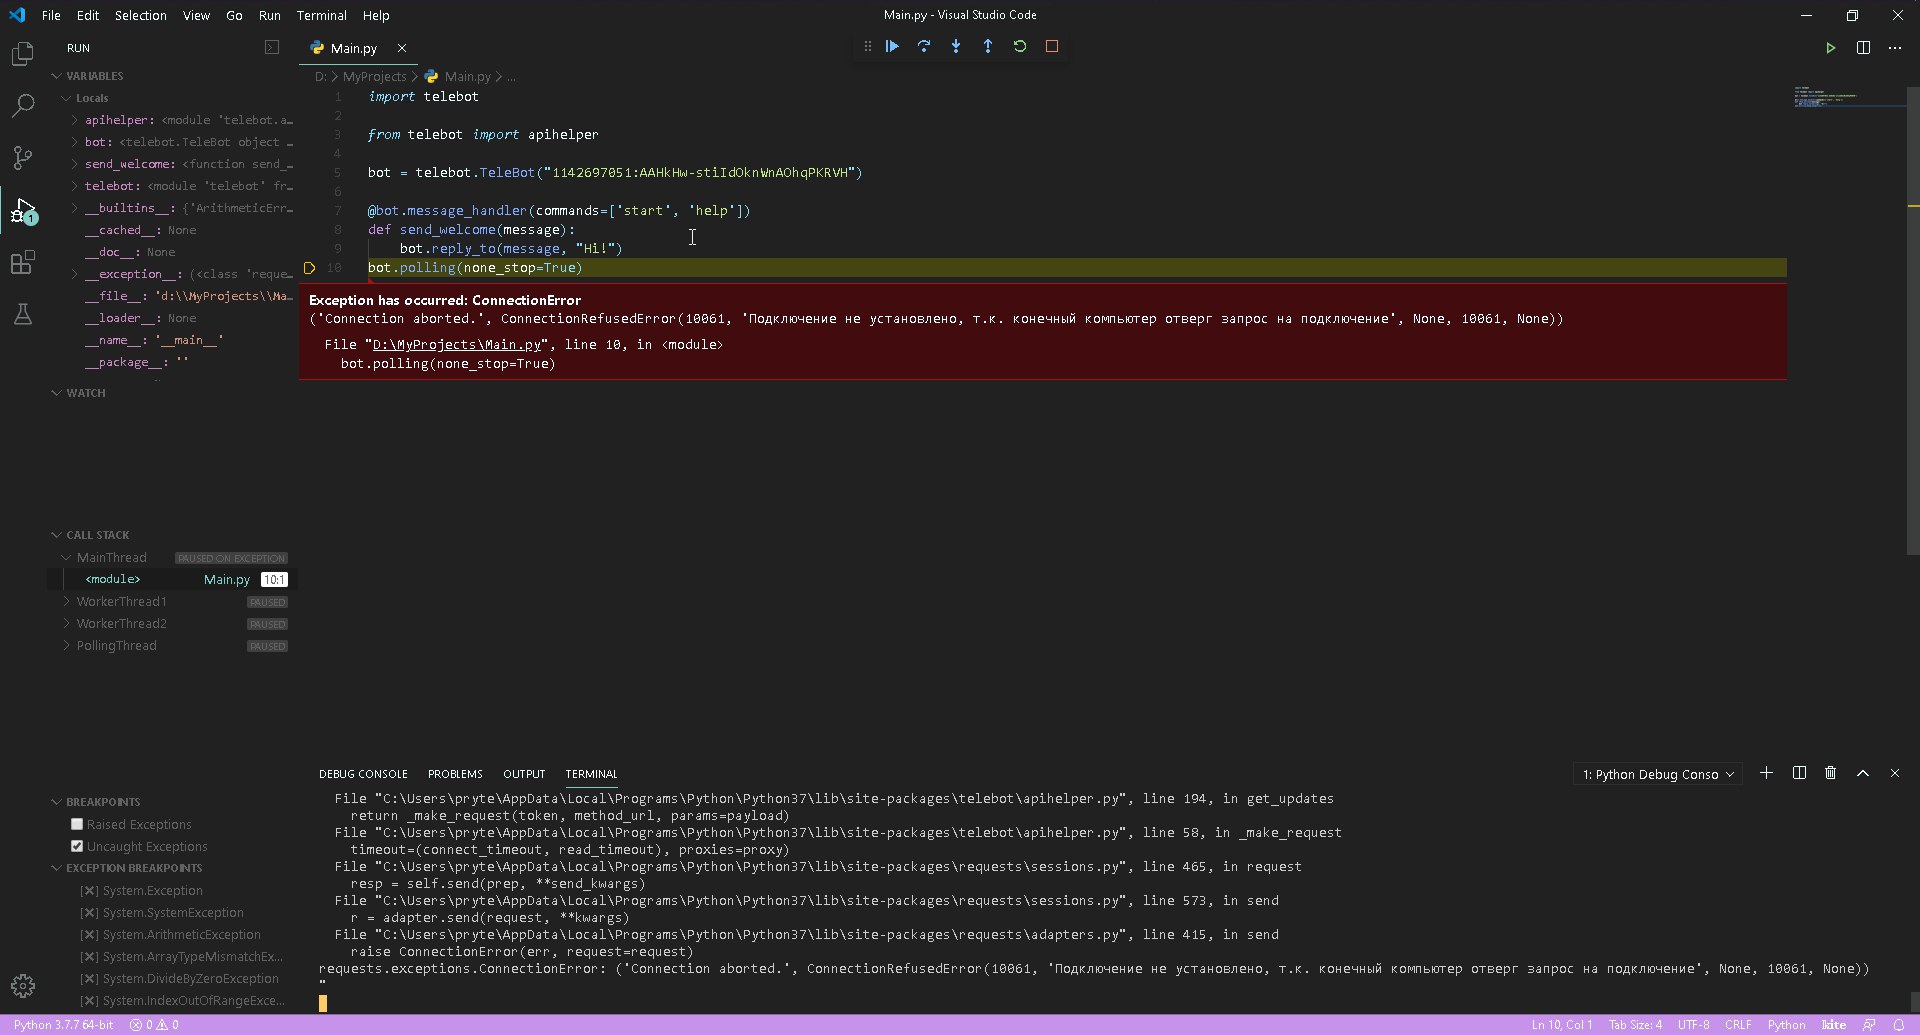1920x1035 pixels.
Task: Open the Source Control view
Action: (x=22, y=157)
